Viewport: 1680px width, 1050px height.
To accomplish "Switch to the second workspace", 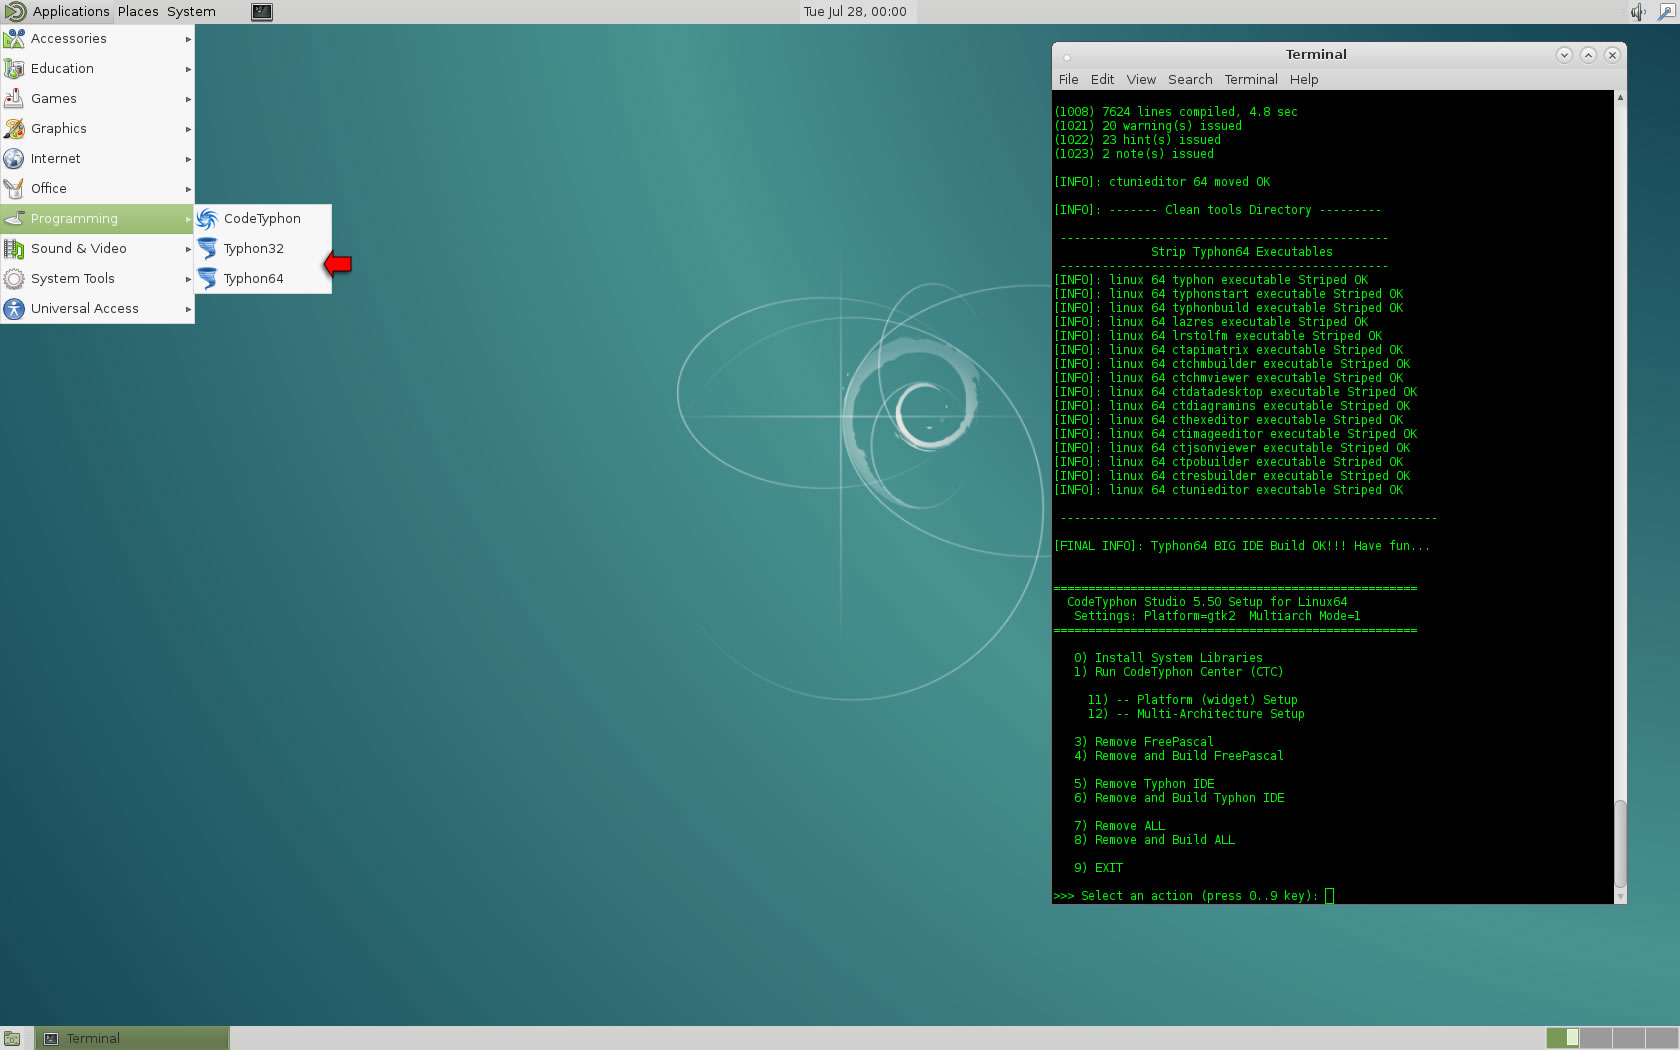I will 1596,1038.
